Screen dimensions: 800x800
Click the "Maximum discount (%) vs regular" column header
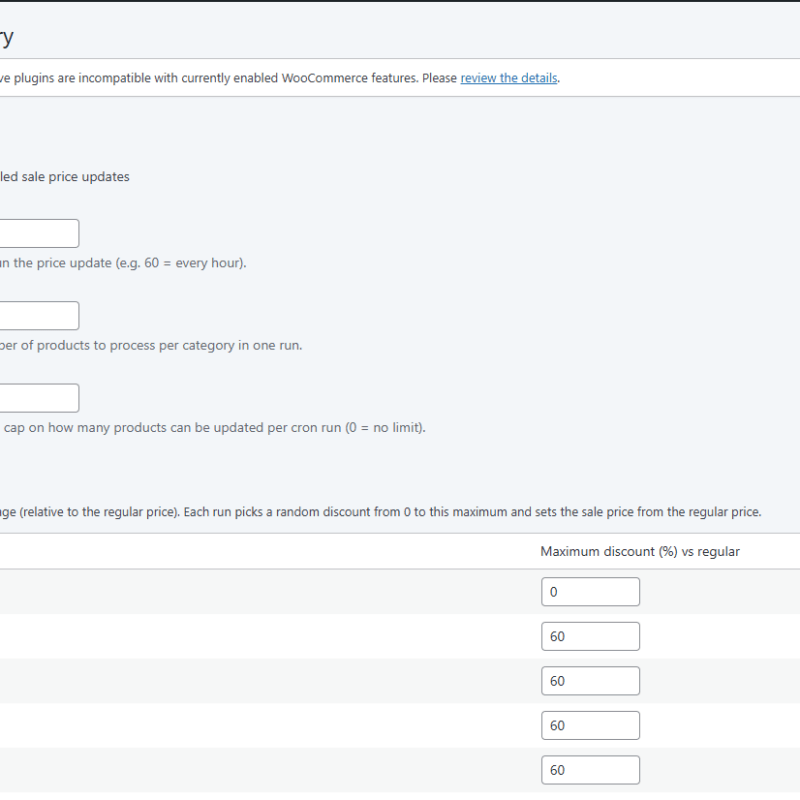click(640, 551)
